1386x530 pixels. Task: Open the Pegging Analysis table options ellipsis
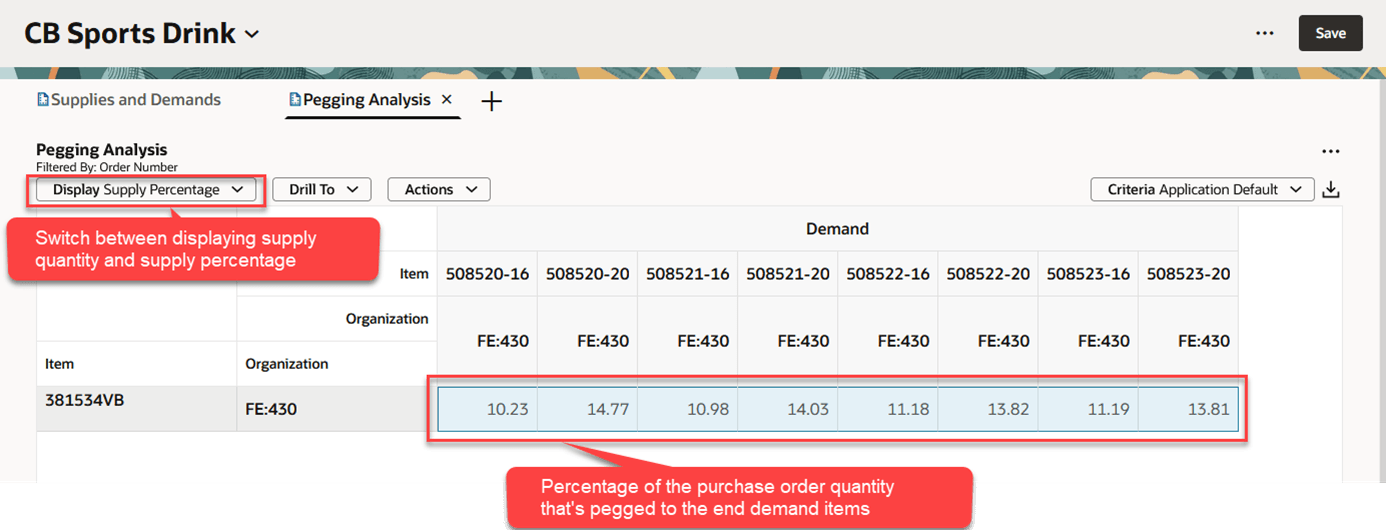coord(1330,151)
